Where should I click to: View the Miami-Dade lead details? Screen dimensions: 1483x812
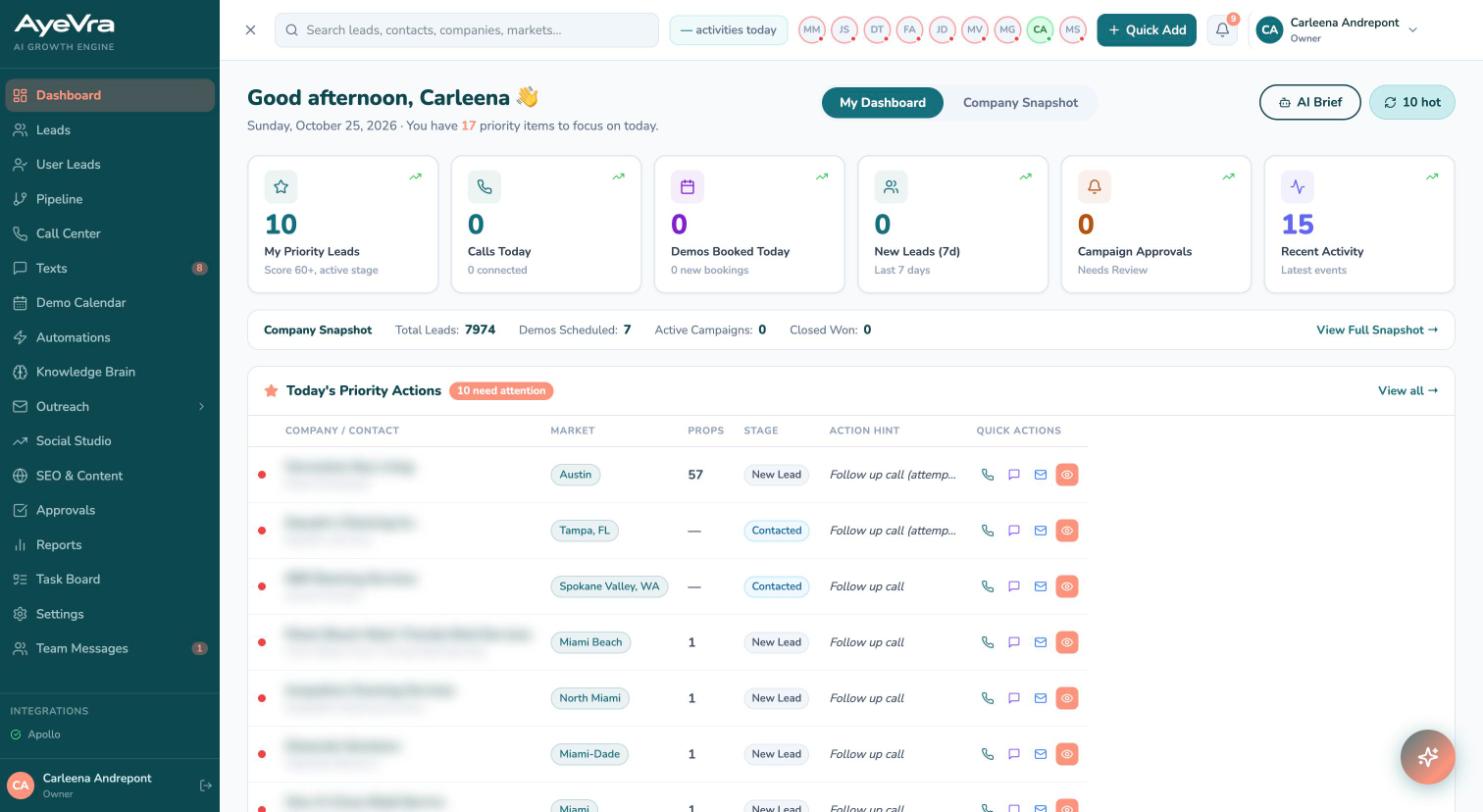pos(1067,755)
